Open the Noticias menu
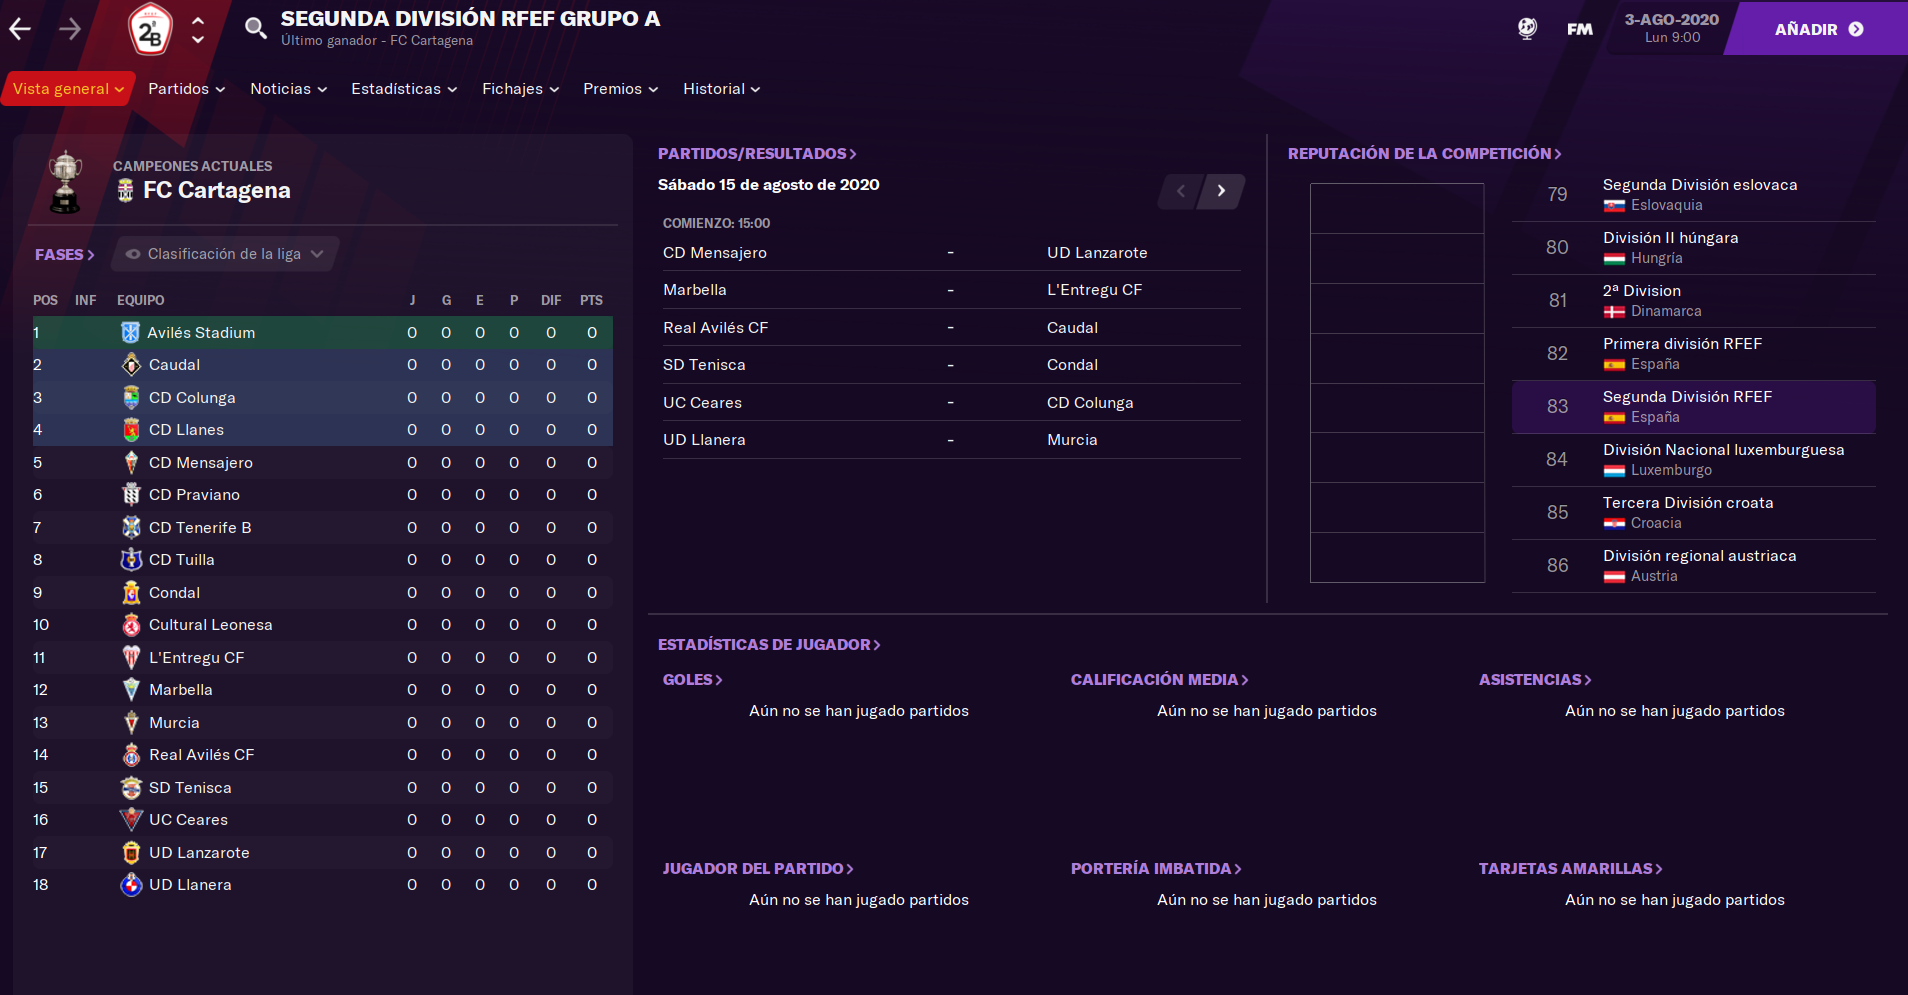1908x995 pixels. coord(288,89)
